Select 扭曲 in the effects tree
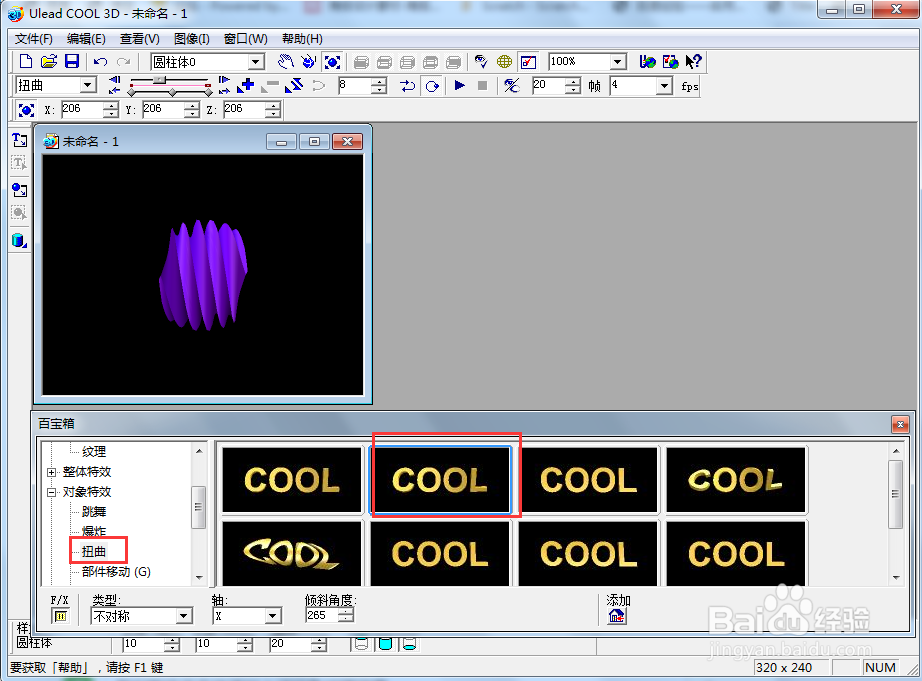This screenshot has width=922, height=681. click(94, 552)
